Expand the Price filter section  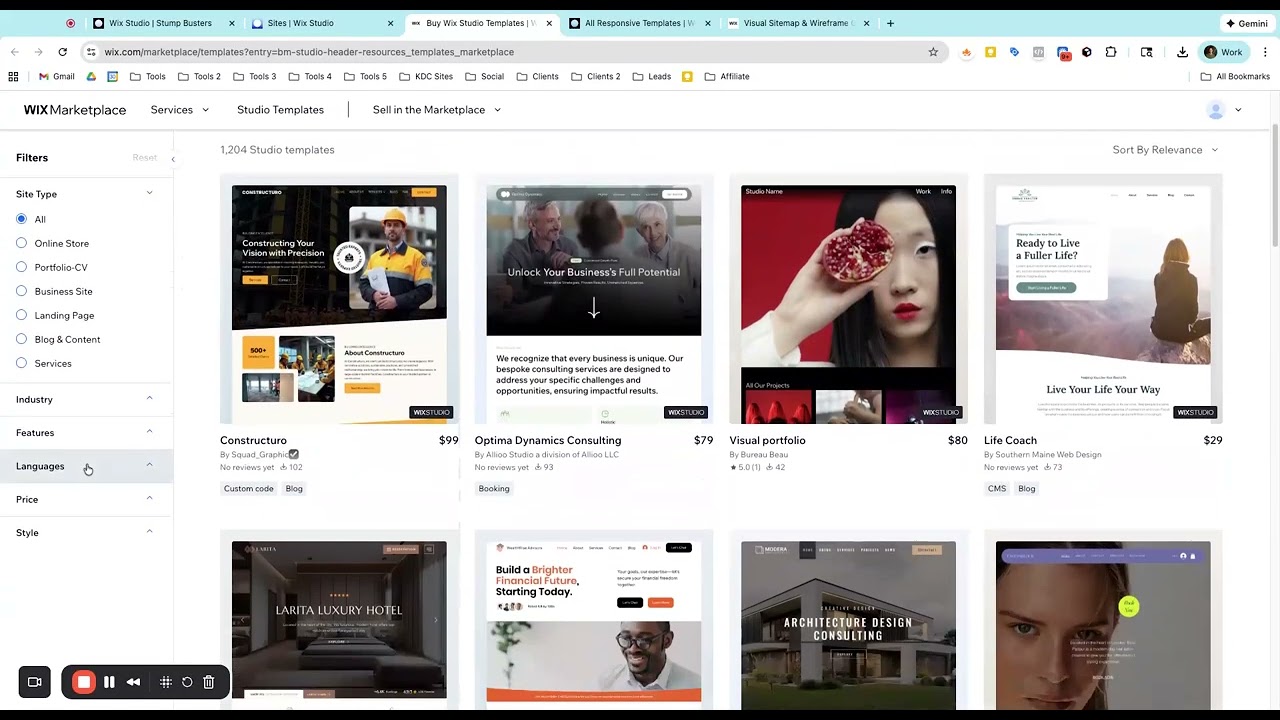click(x=86, y=499)
